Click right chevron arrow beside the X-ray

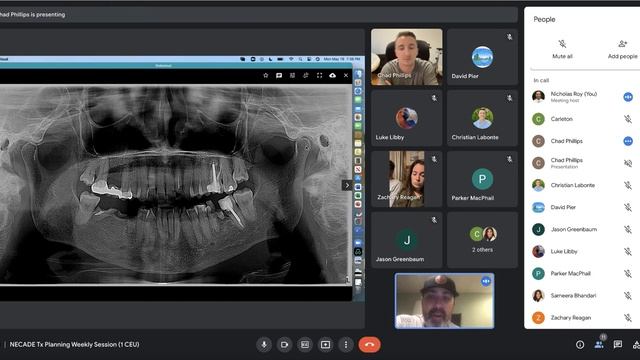point(347,185)
